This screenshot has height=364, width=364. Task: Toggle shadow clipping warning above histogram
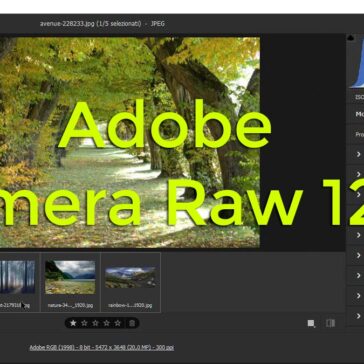350,38
